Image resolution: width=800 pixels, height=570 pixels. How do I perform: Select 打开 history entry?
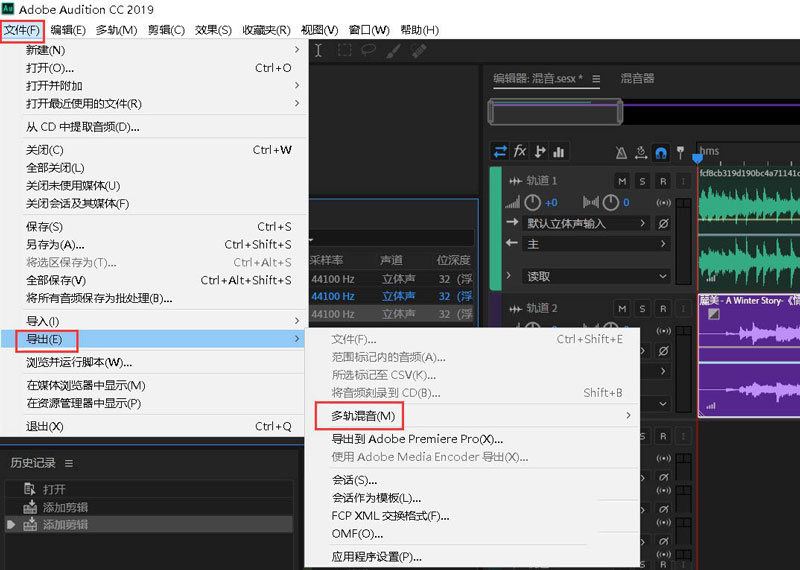coord(149,489)
